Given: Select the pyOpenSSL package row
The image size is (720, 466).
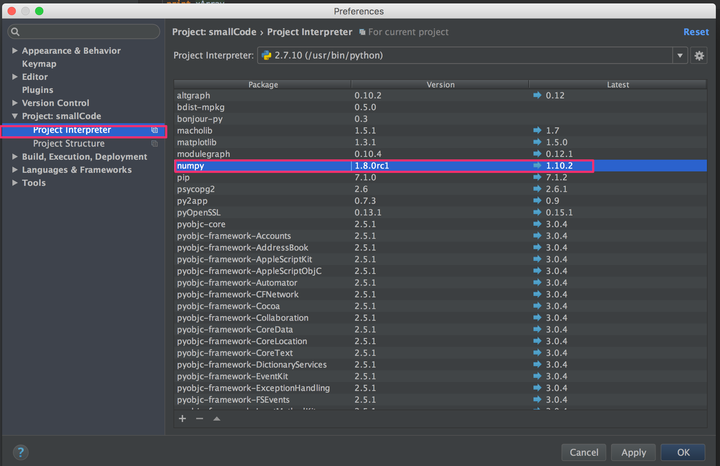Looking at the screenshot, I should pyautogui.click(x=440, y=212).
